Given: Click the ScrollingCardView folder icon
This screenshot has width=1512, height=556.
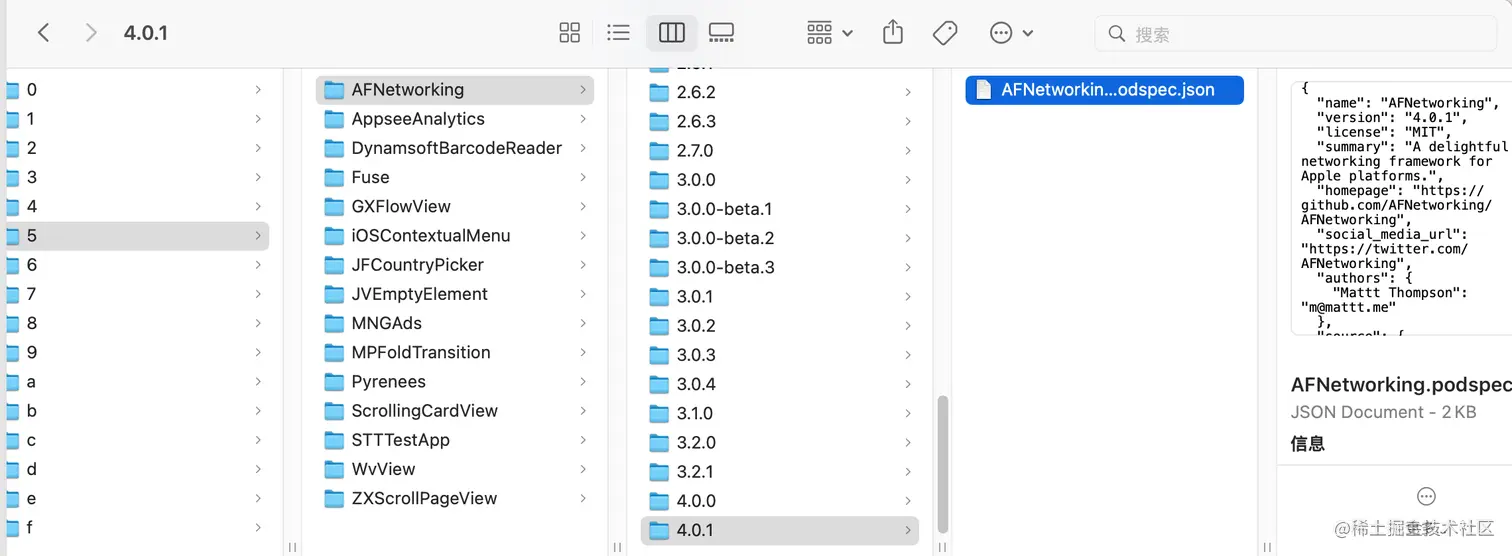Looking at the screenshot, I should 334,411.
